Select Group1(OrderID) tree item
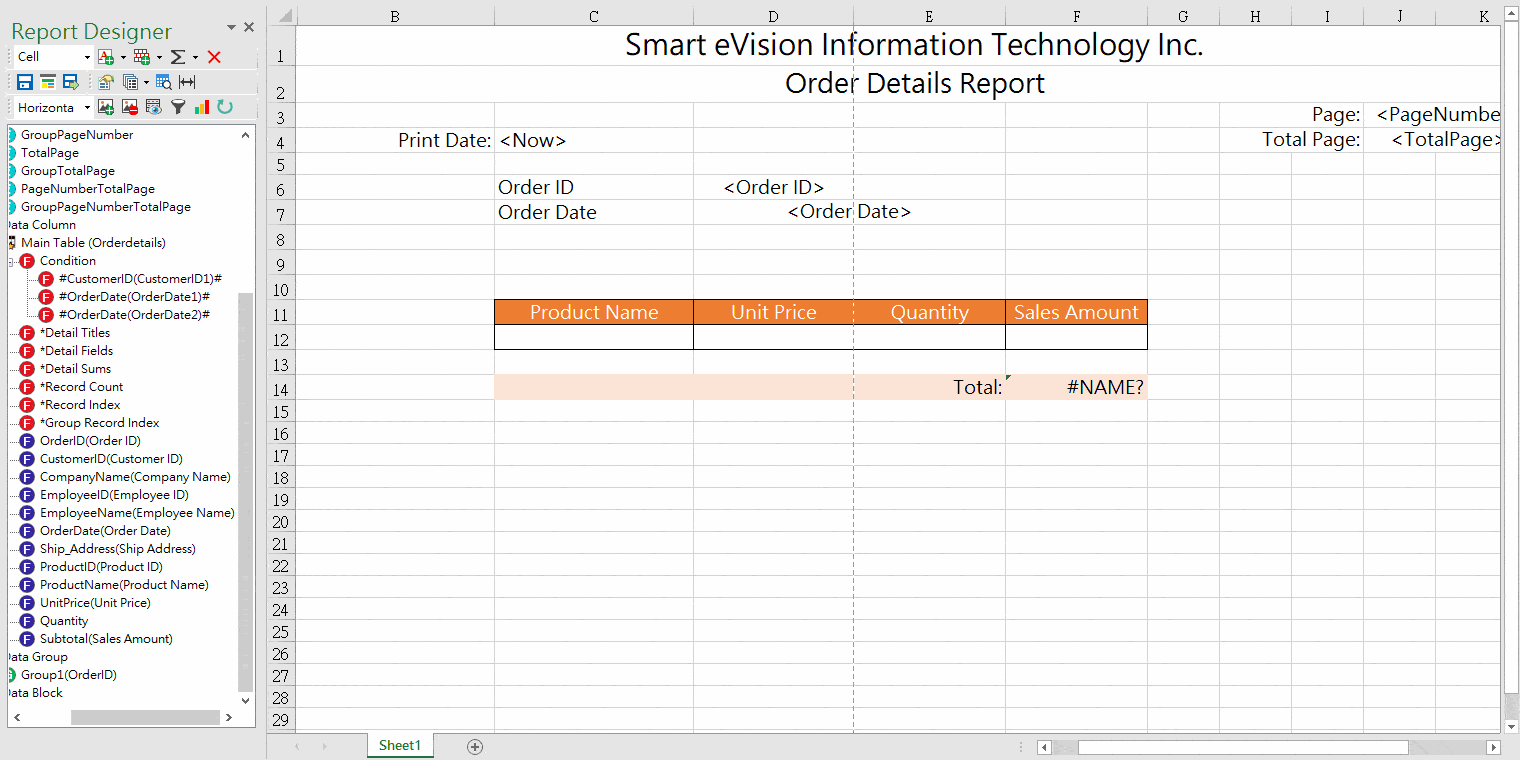Screen dimensions: 1520x760 point(68,675)
